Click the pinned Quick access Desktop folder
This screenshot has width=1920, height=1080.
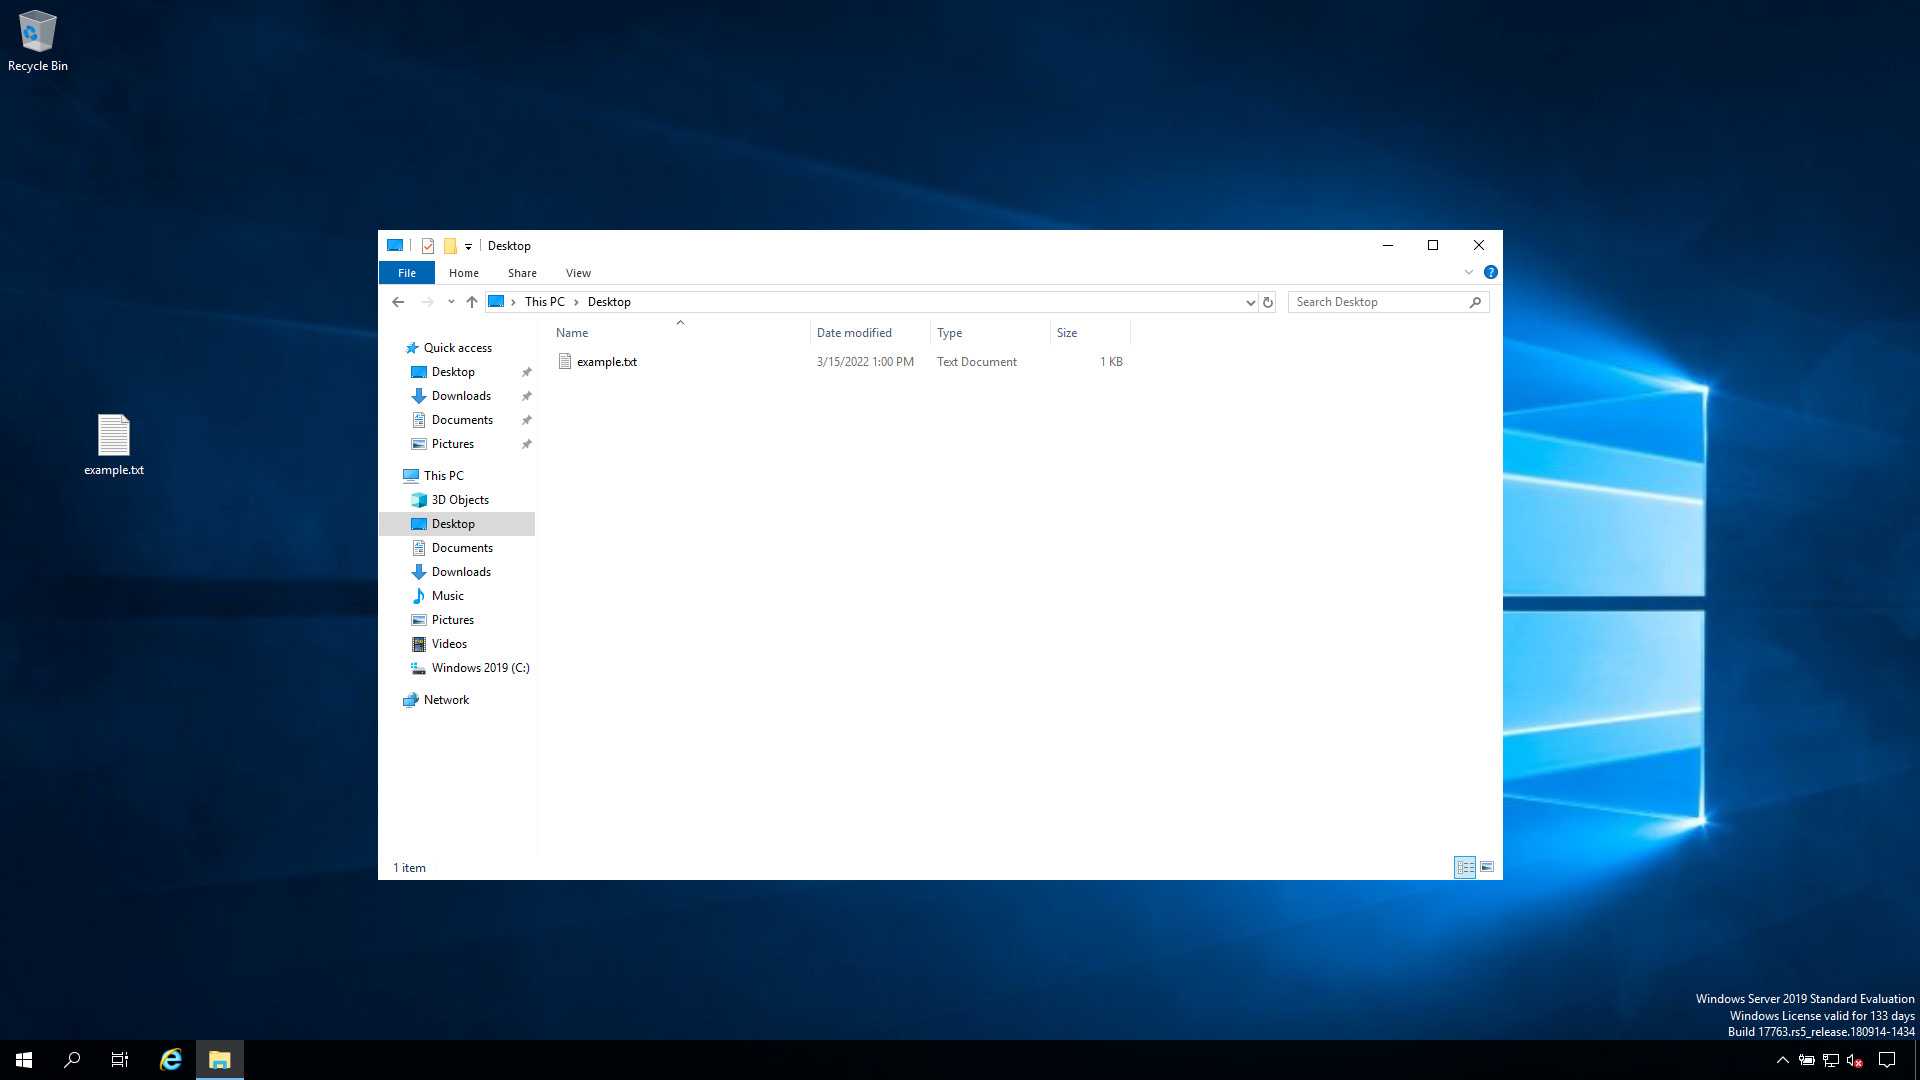point(454,371)
